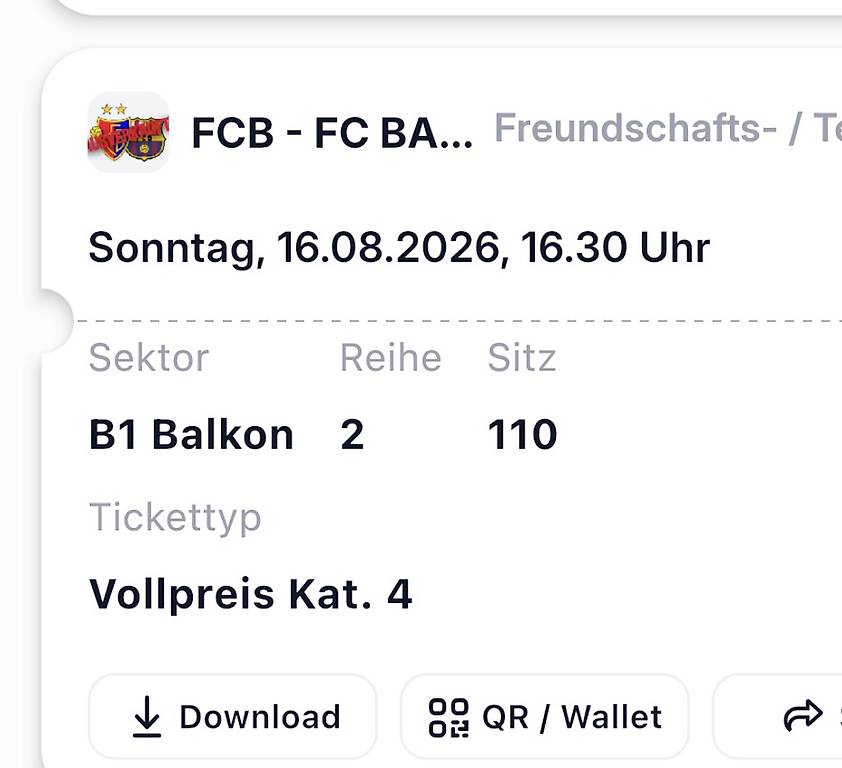This screenshot has width=842, height=768.
Task: Select the Sitz label
Action: 521,358
